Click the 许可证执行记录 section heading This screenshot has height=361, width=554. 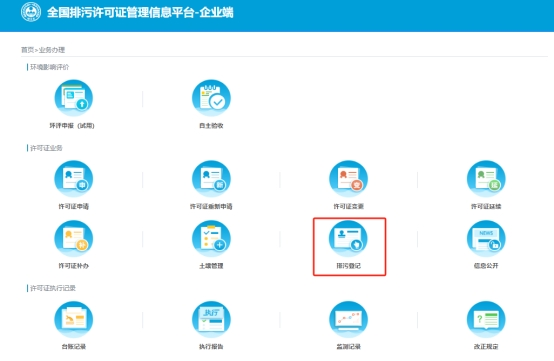click(53, 288)
